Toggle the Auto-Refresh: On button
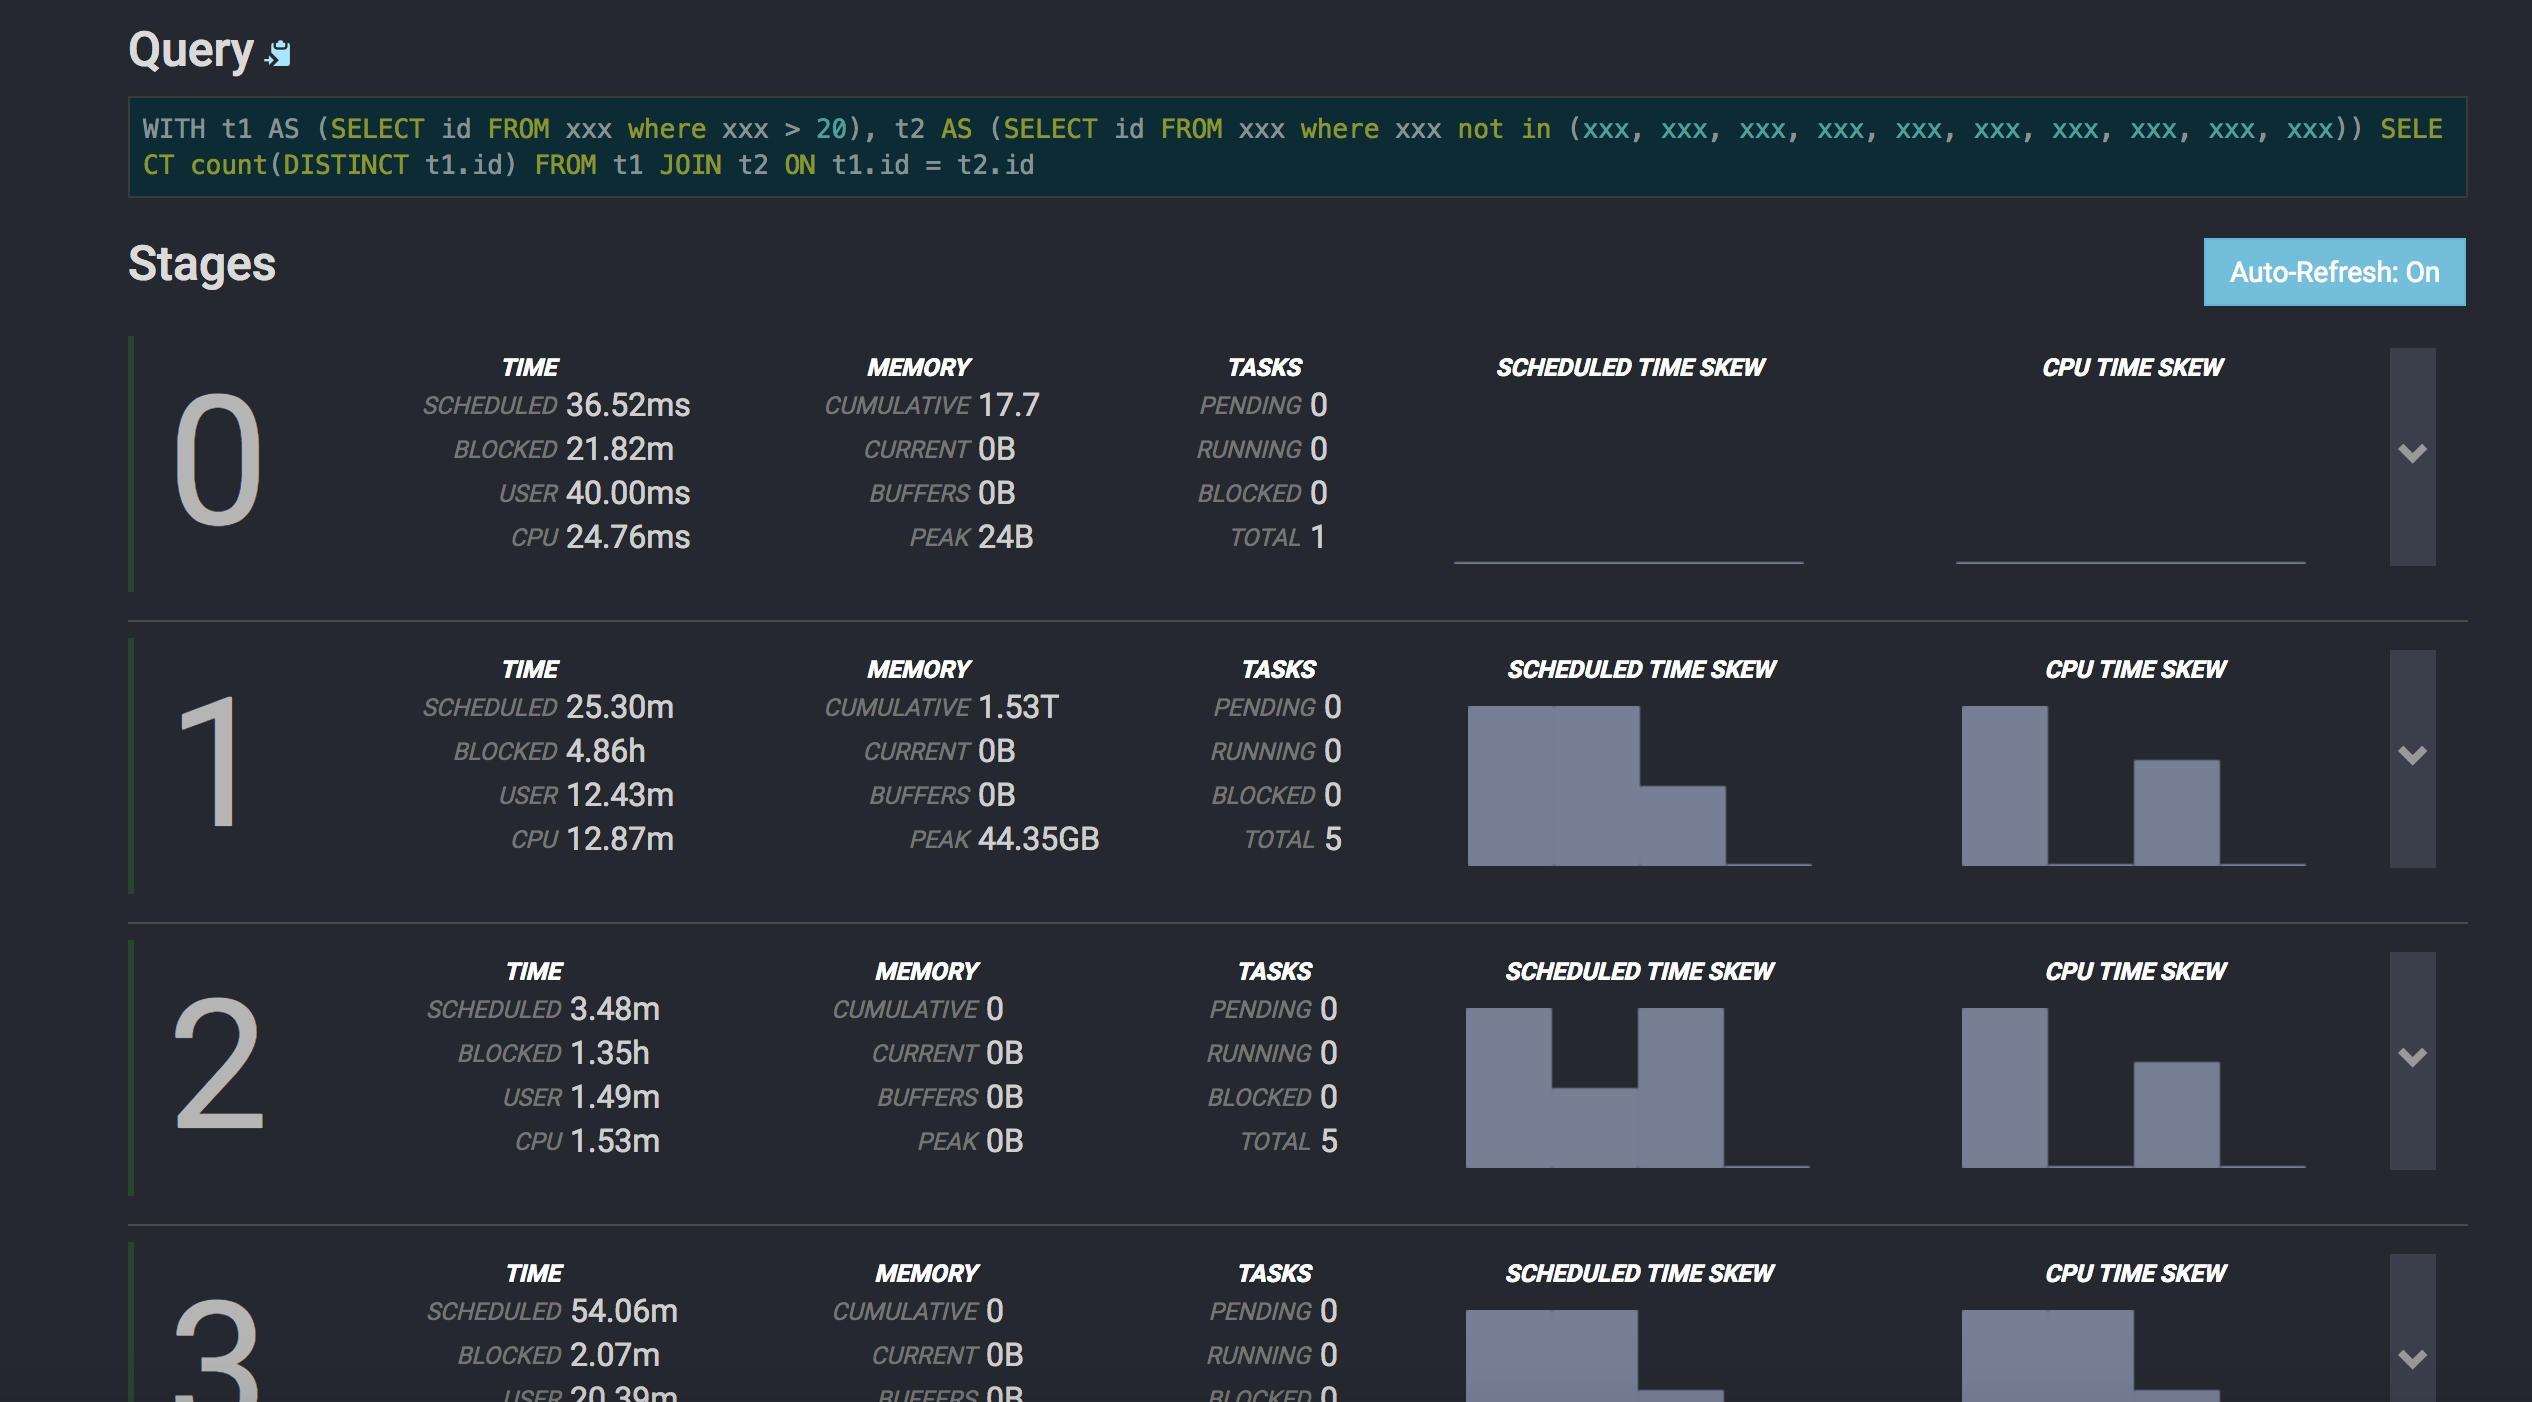 (x=2333, y=272)
